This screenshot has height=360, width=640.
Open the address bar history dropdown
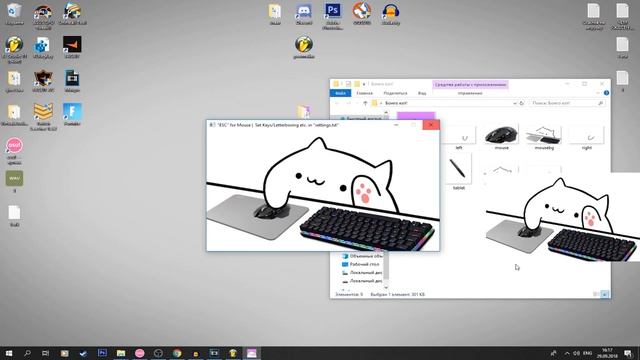(514, 103)
